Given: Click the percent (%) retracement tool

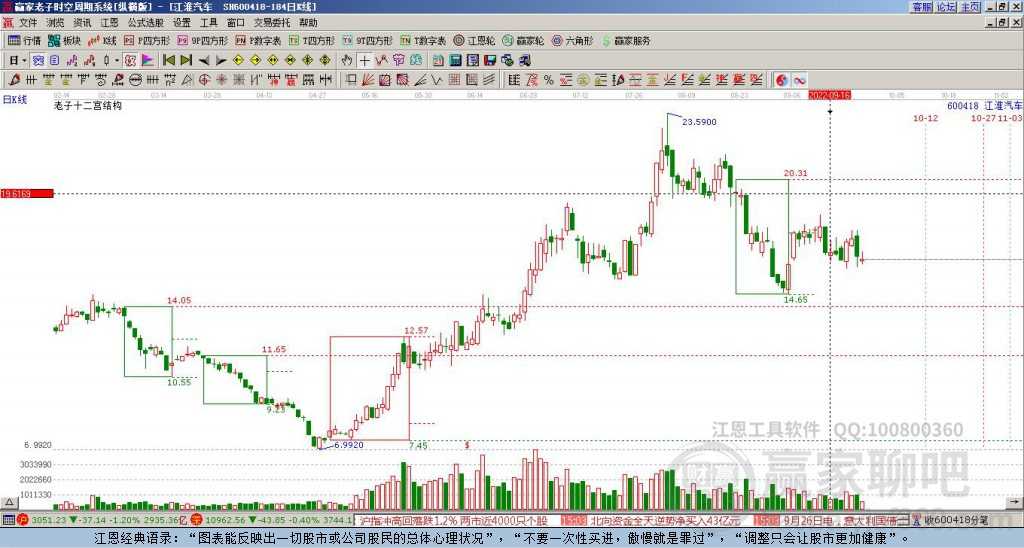Looking at the screenshot, I should coord(548,80).
